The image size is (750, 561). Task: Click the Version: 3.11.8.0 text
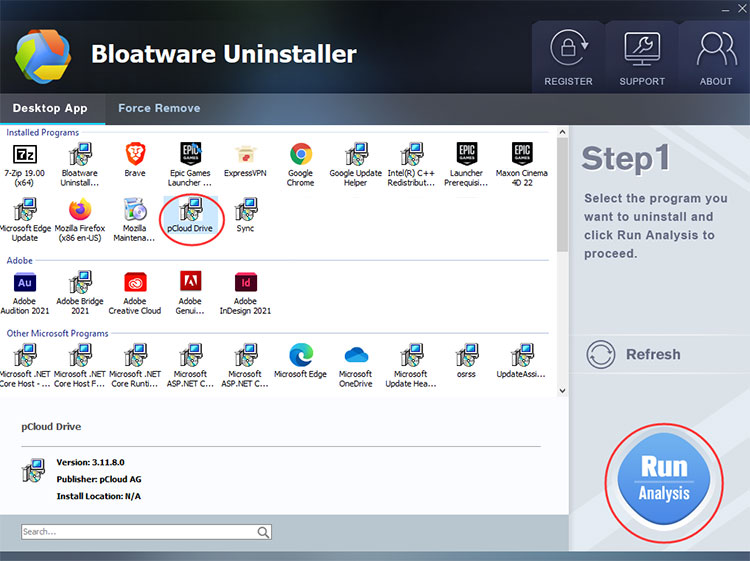click(x=90, y=462)
